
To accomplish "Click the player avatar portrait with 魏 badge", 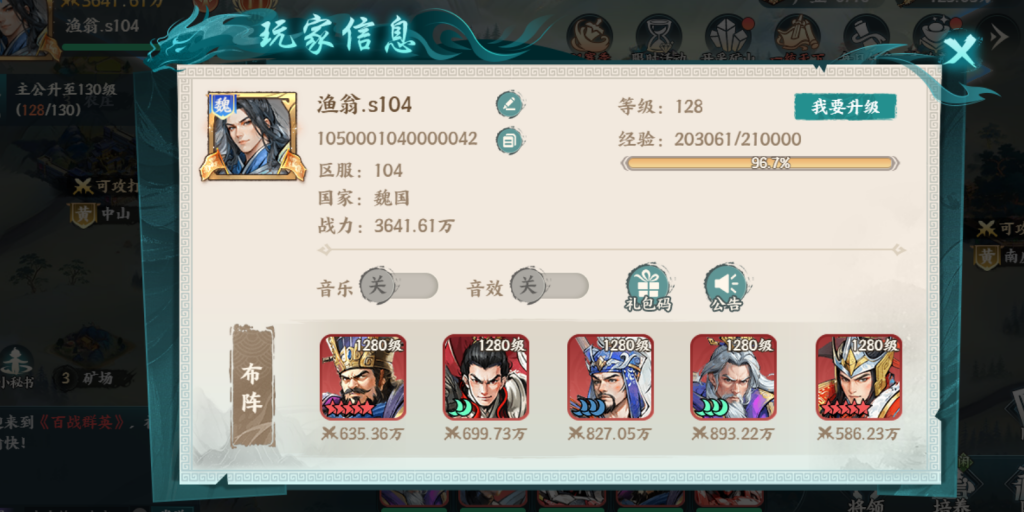I will (x=252, y=136).
